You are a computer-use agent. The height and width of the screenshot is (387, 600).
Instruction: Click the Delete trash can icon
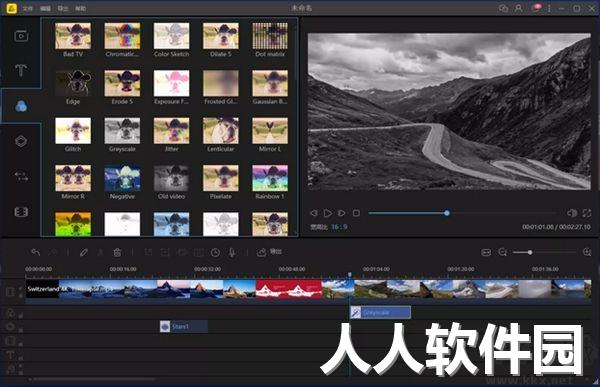(x=117, y=252)
